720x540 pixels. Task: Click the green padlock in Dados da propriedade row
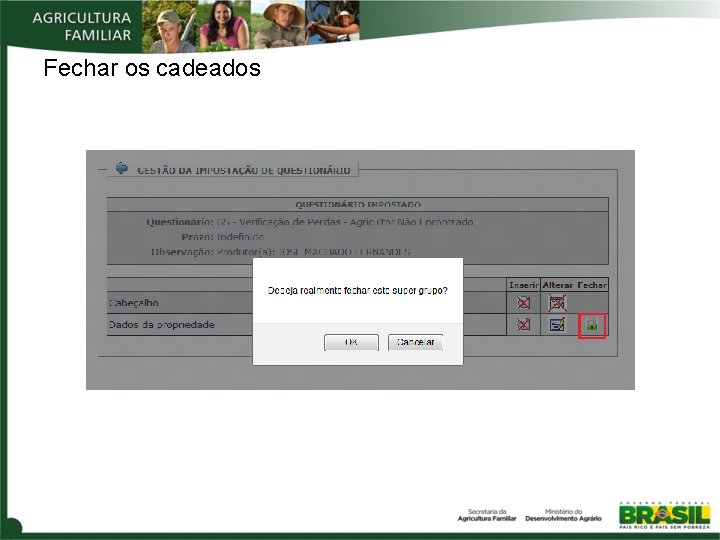[592, 325]
